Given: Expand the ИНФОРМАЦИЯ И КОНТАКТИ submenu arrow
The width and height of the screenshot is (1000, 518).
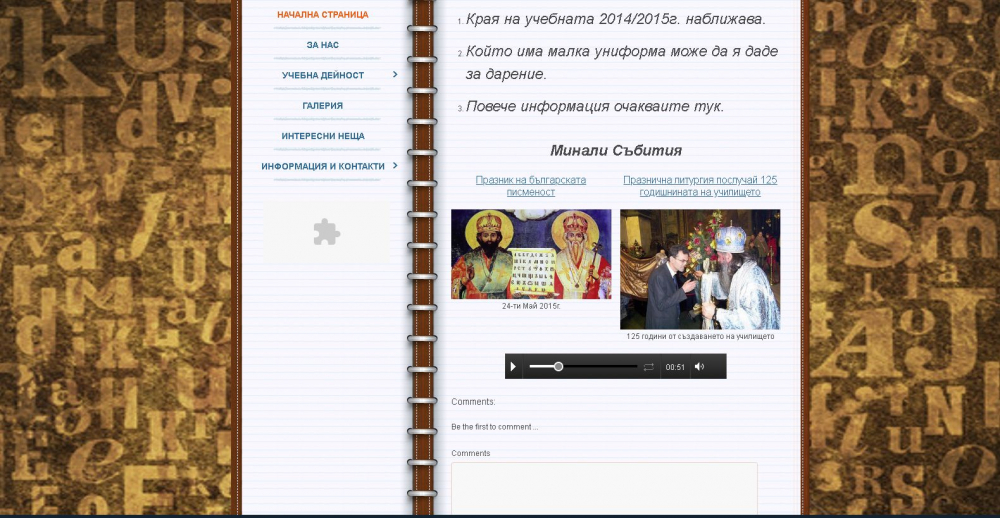Looking at the screenshot, I should (x=395, y=166).
